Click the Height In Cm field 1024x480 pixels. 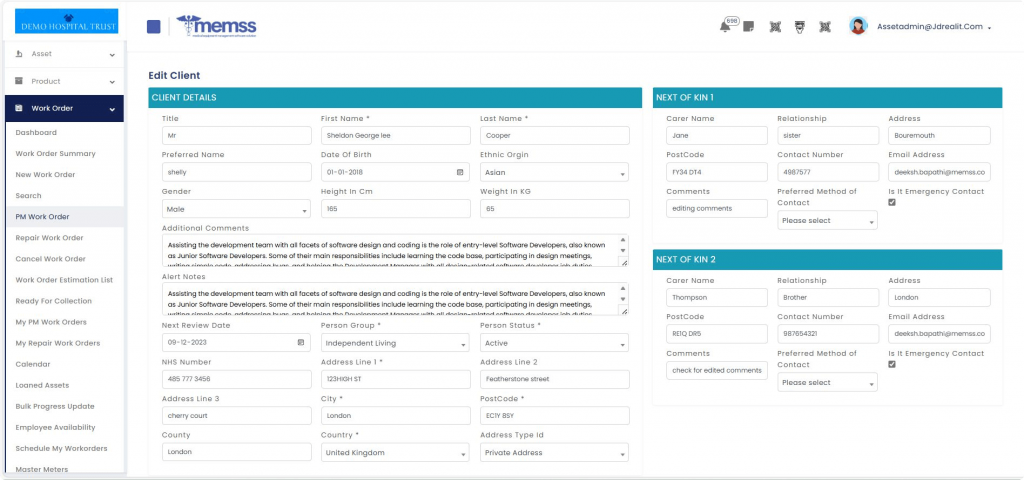395,209
